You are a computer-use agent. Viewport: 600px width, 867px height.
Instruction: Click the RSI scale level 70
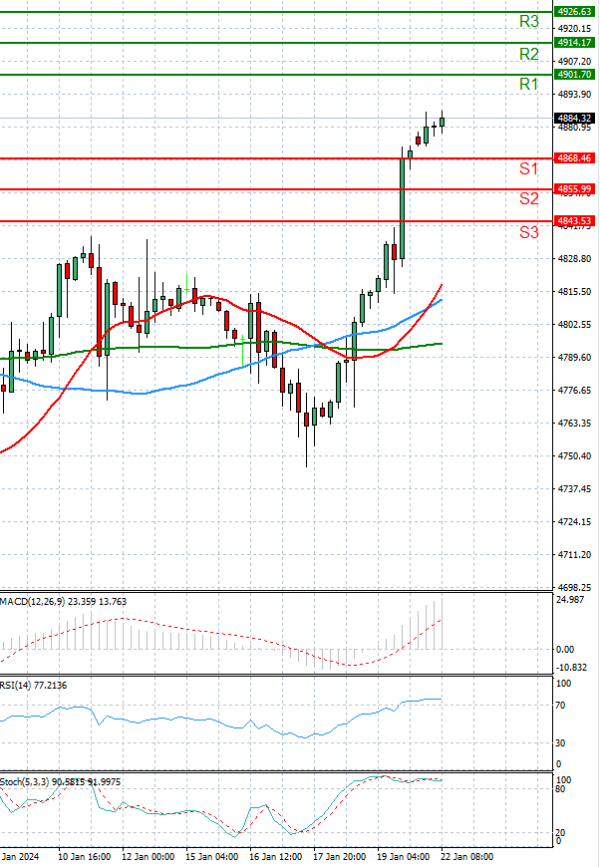560,706
